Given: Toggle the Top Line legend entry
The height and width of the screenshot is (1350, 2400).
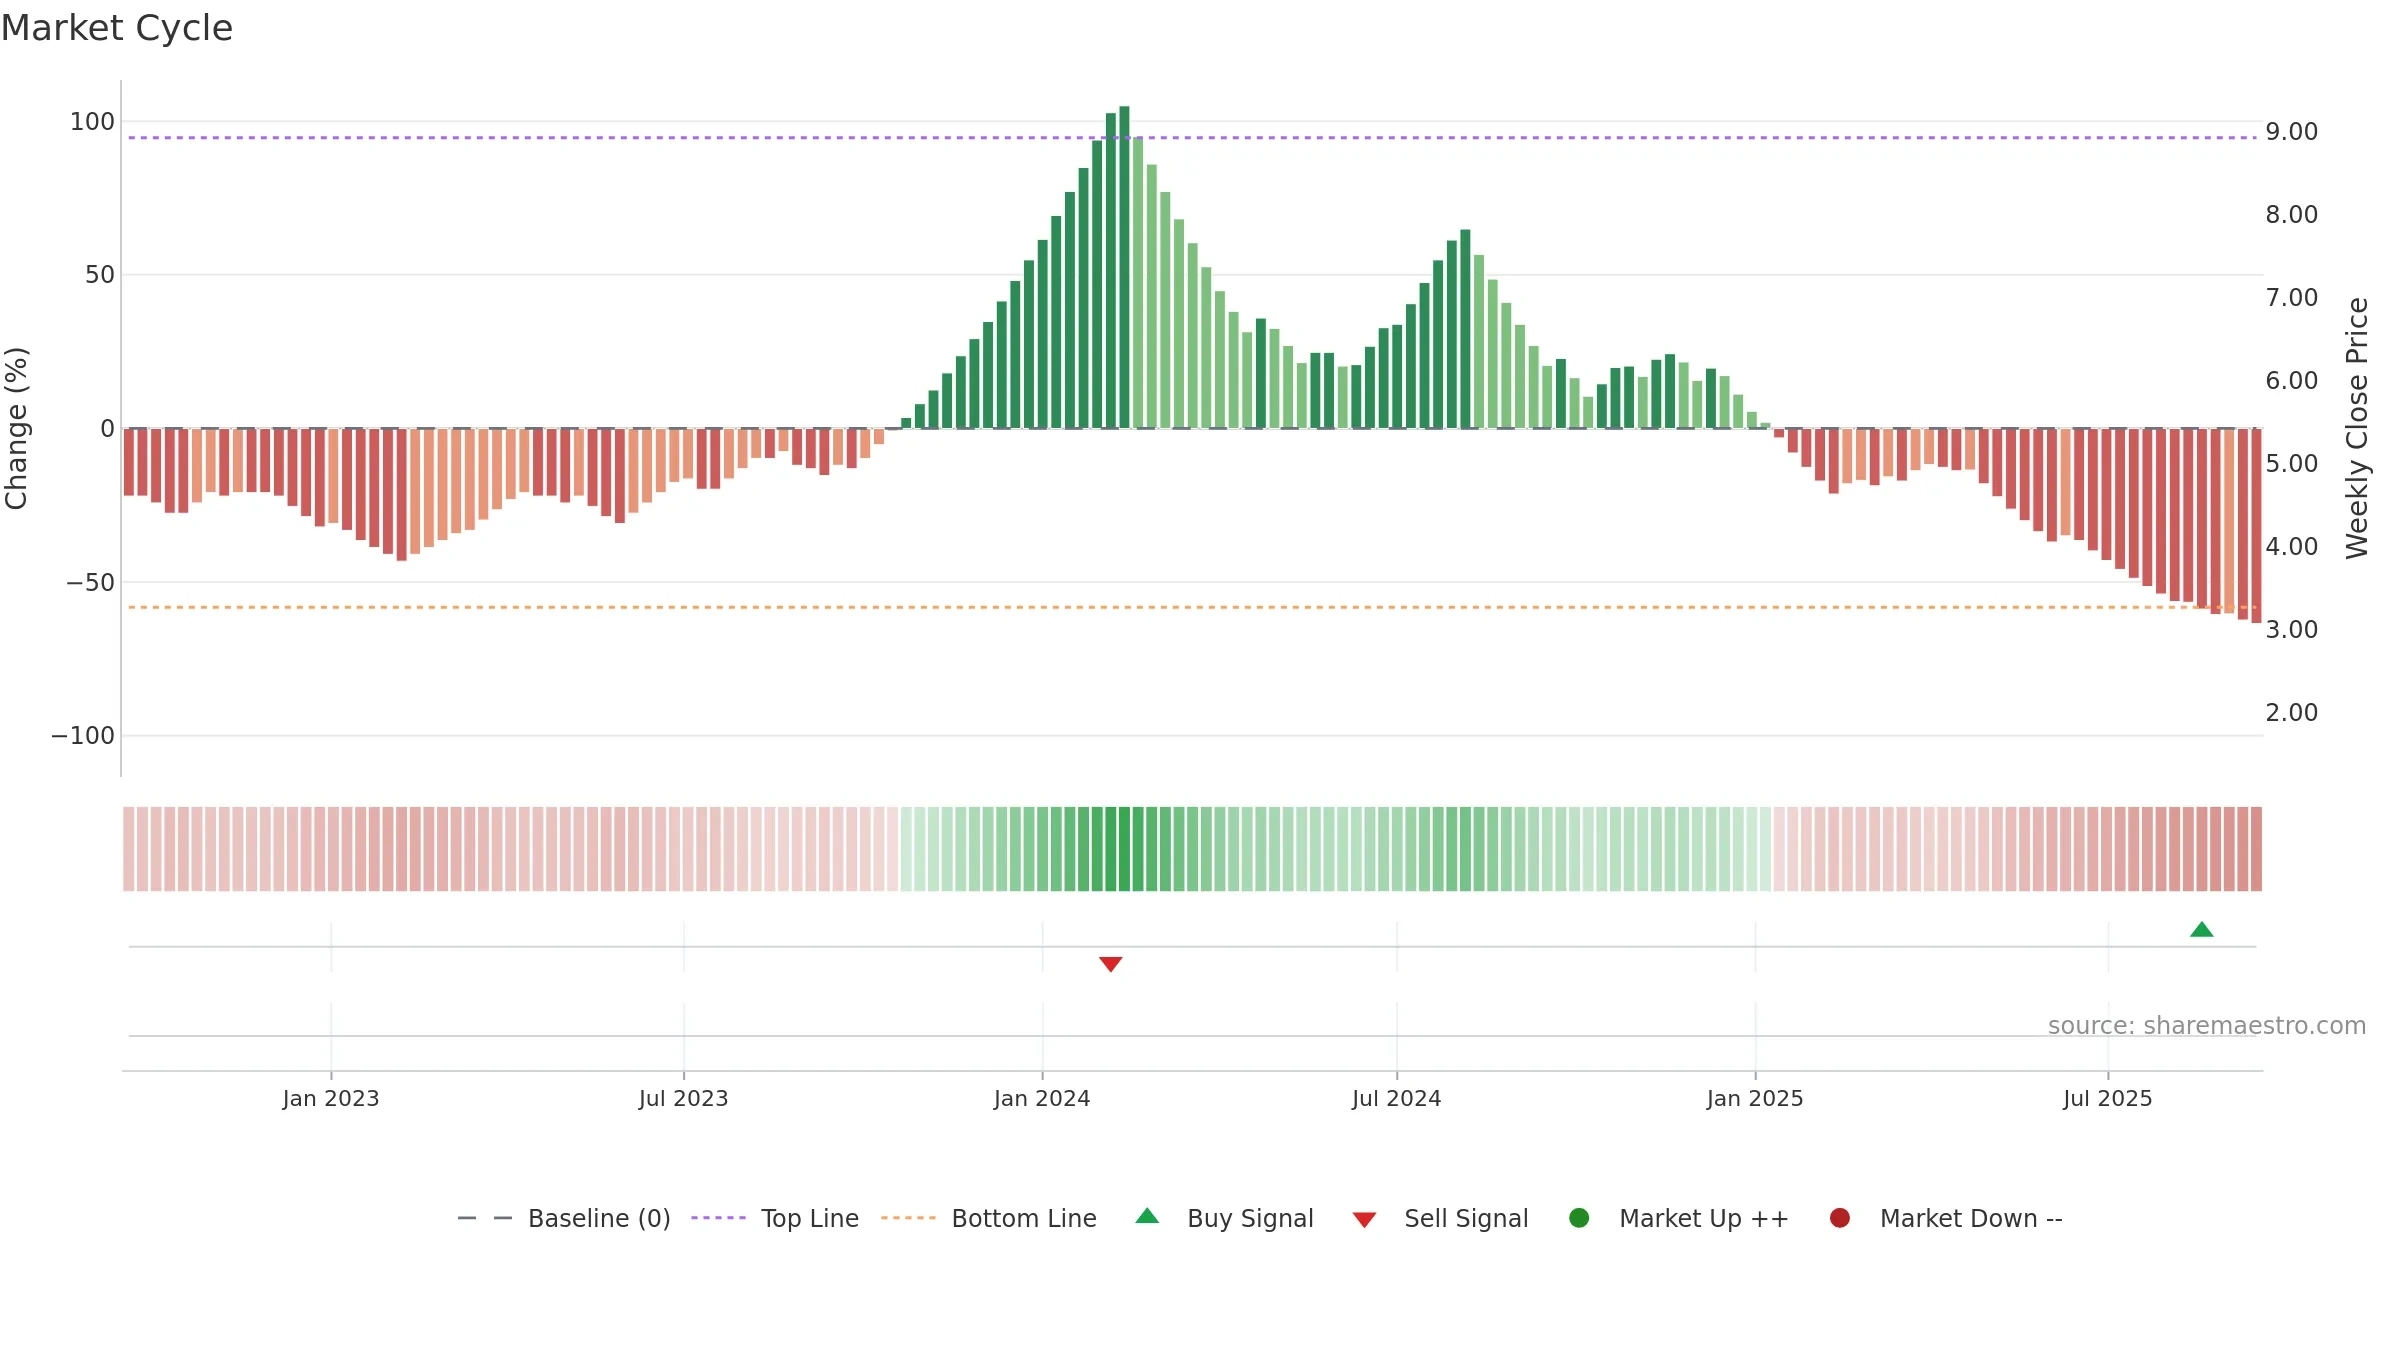Looking at the screenshot, I should coord(775,1218).
